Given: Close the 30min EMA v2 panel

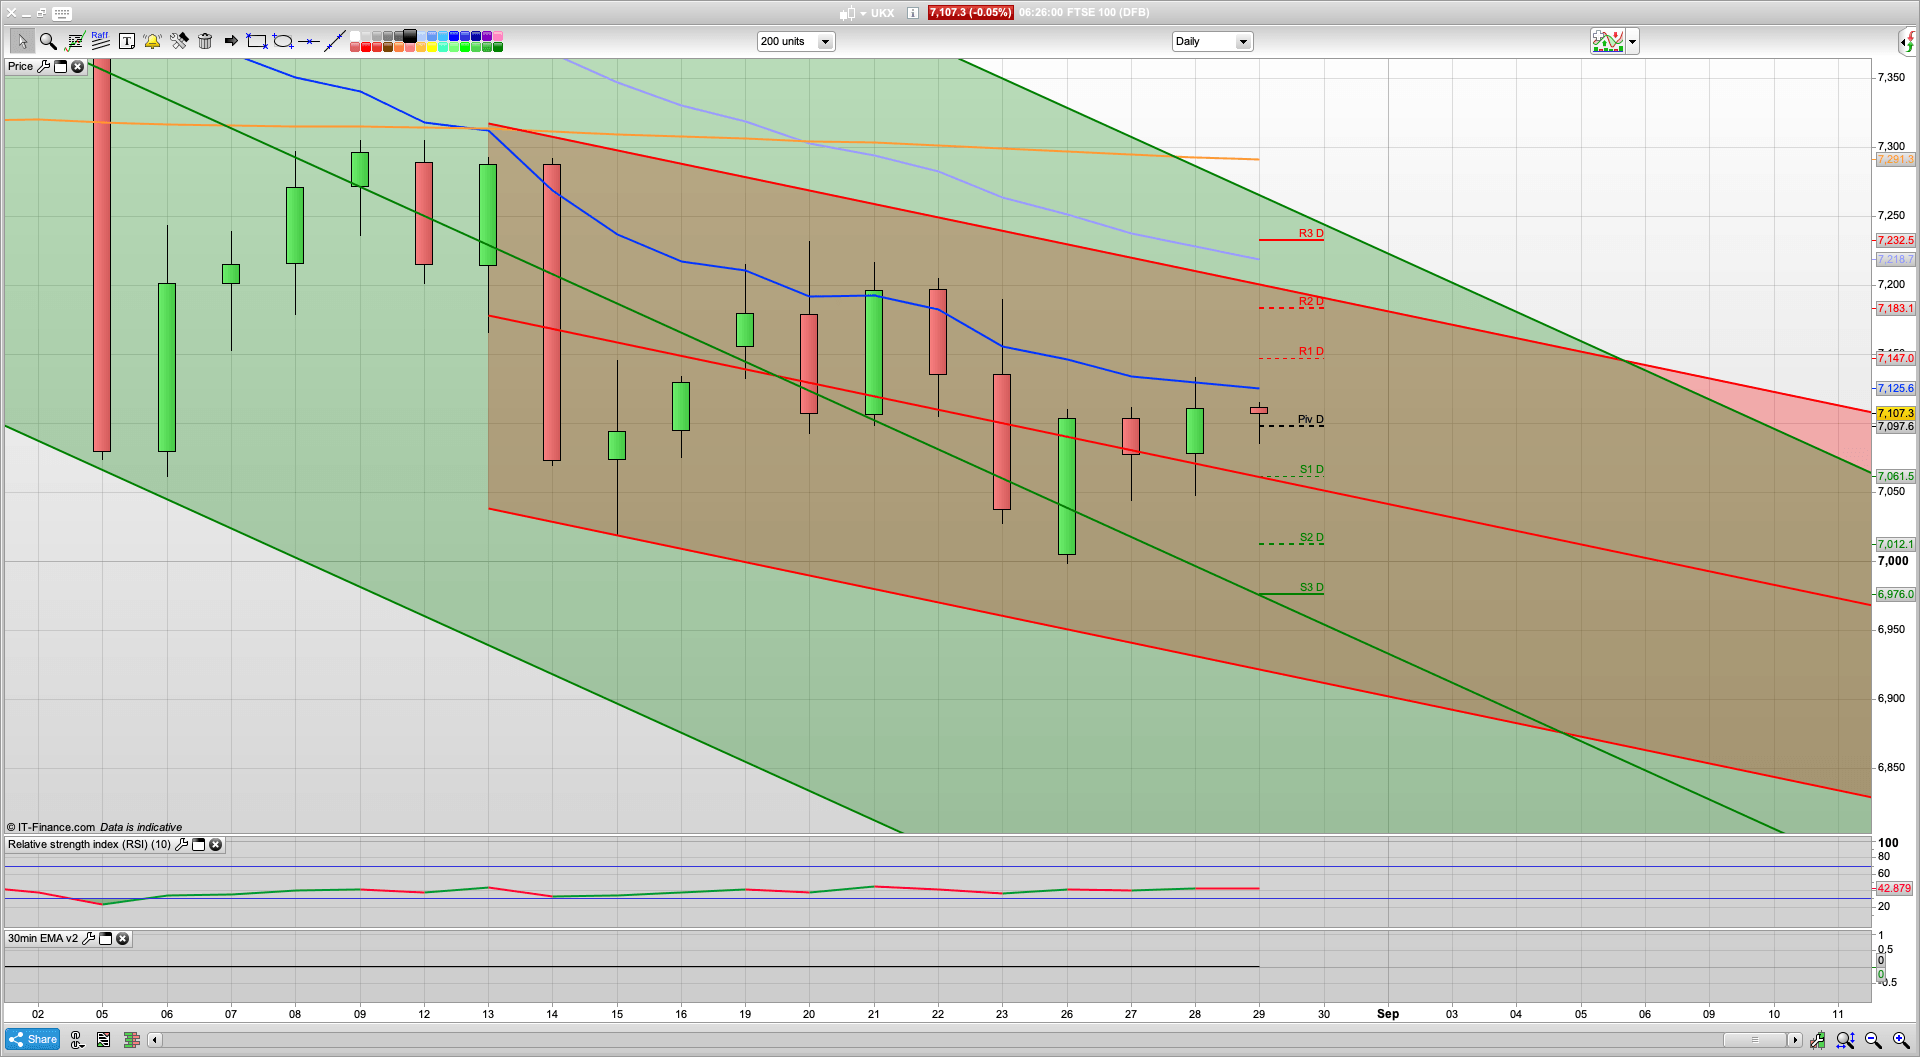Looking at the screenshot, I should coord(122,938).
